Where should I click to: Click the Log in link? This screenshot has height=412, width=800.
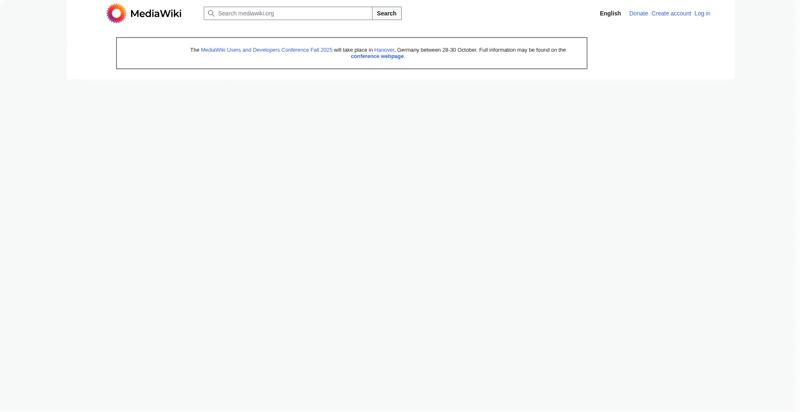[702, 13]
